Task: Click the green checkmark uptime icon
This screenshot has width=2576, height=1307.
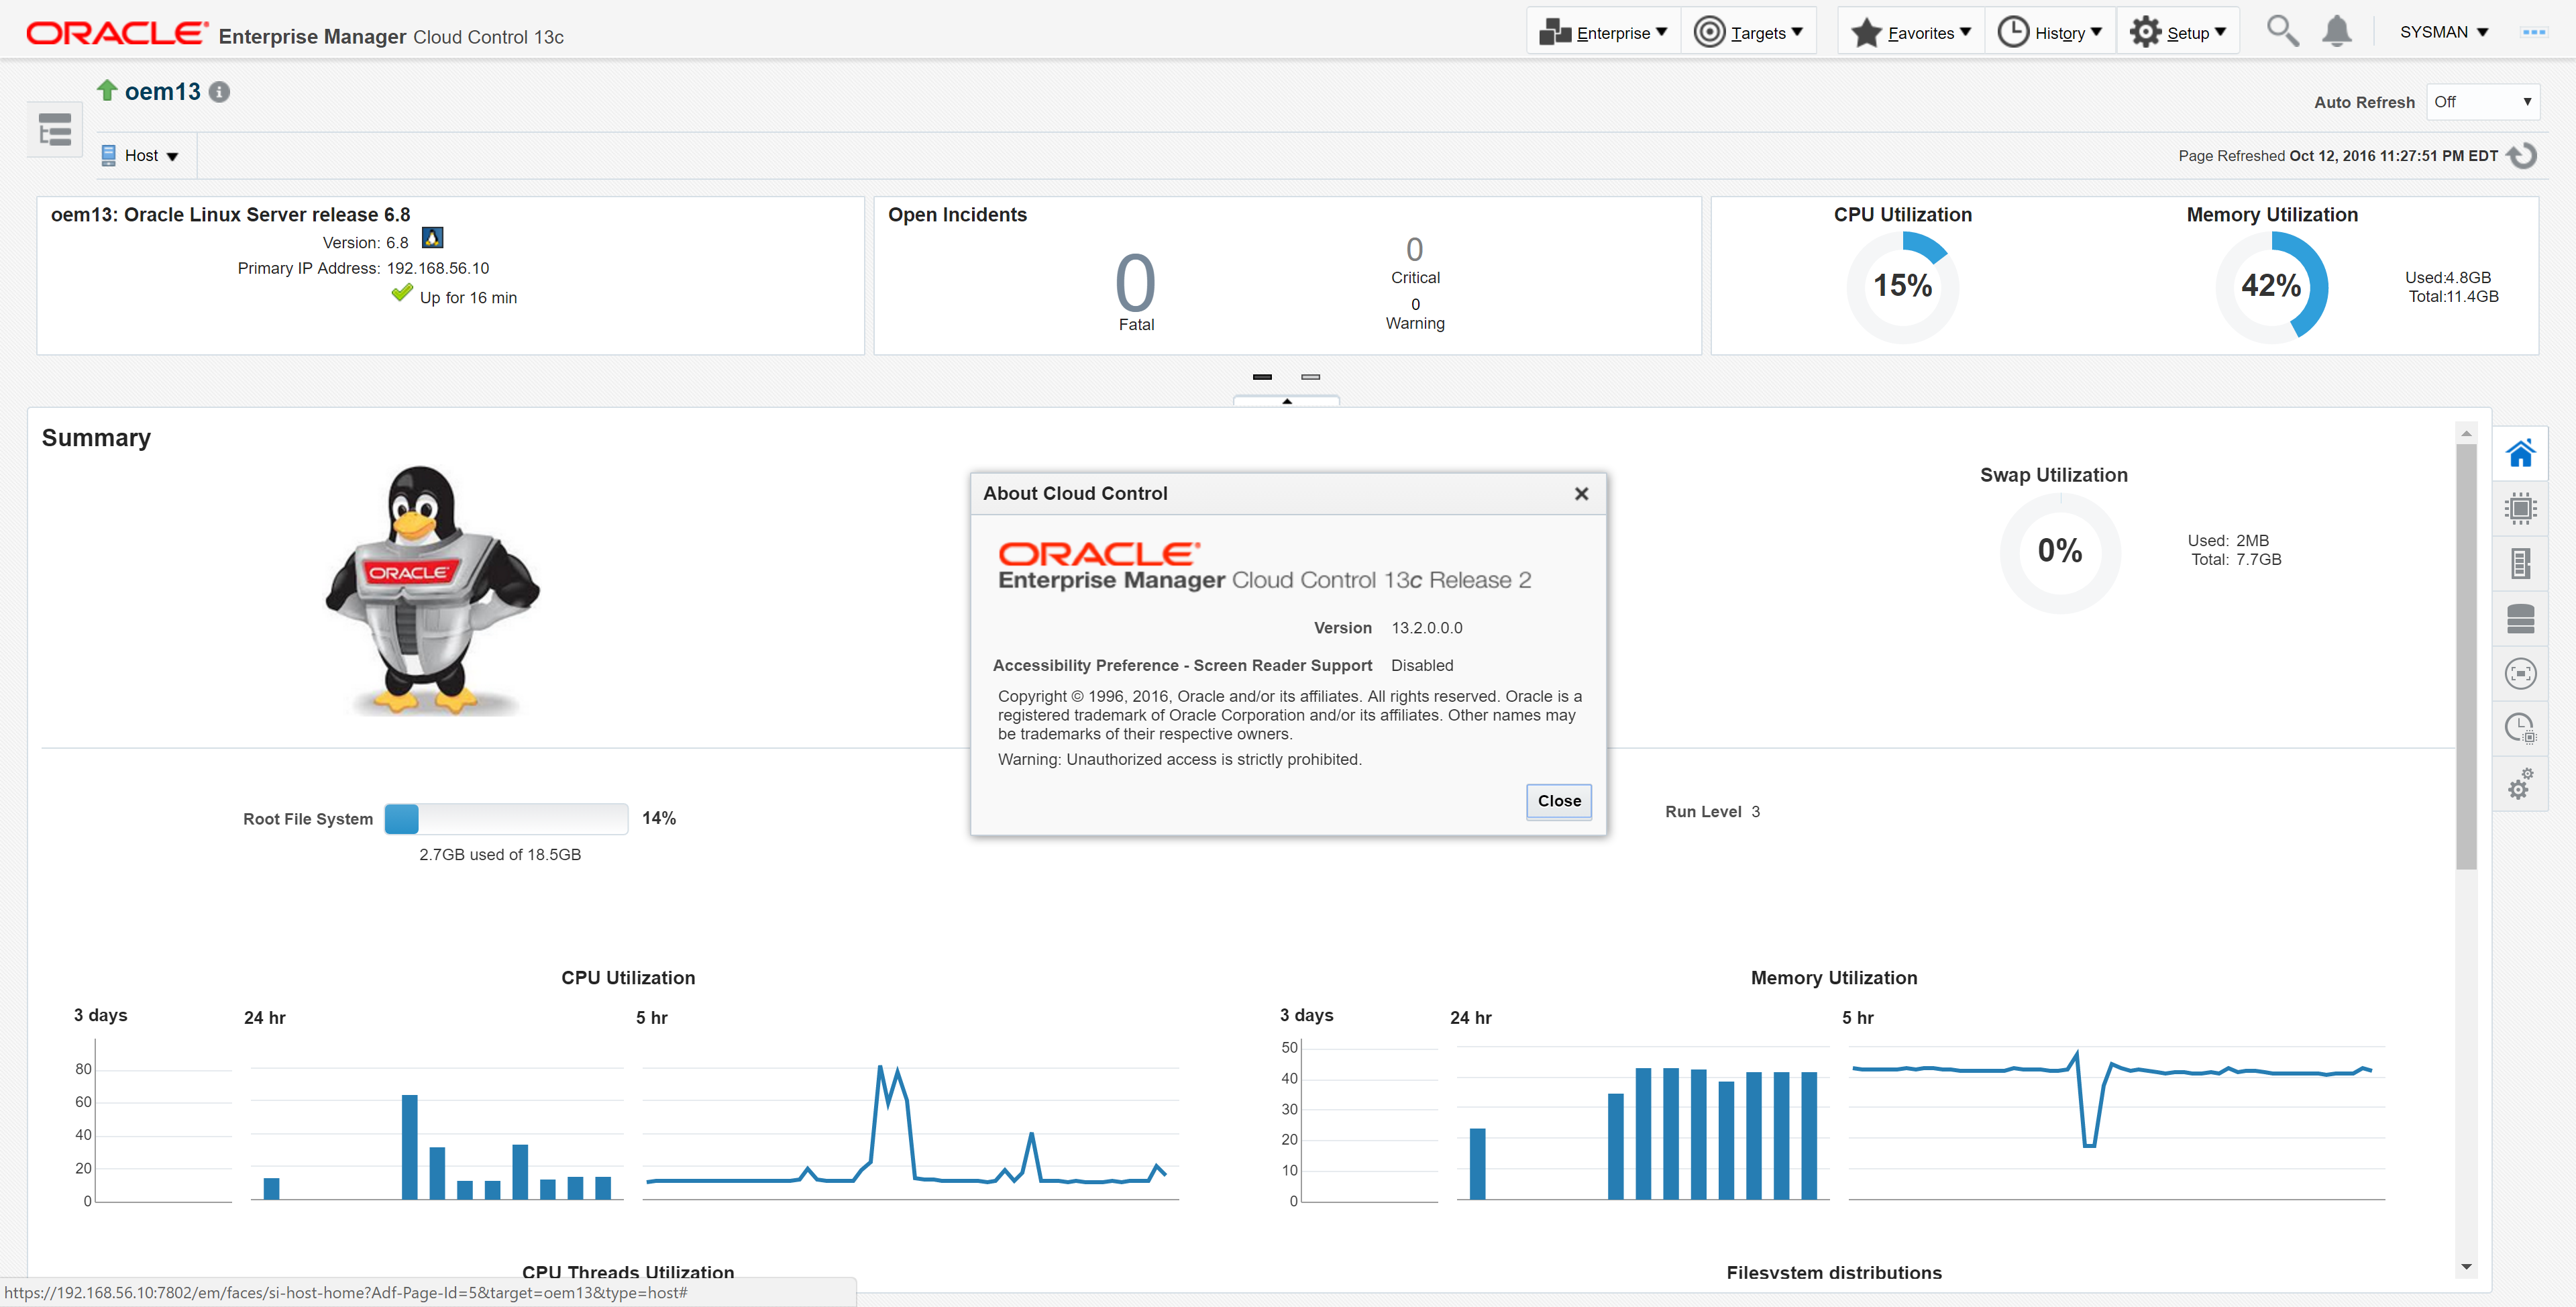Action: 402,293
